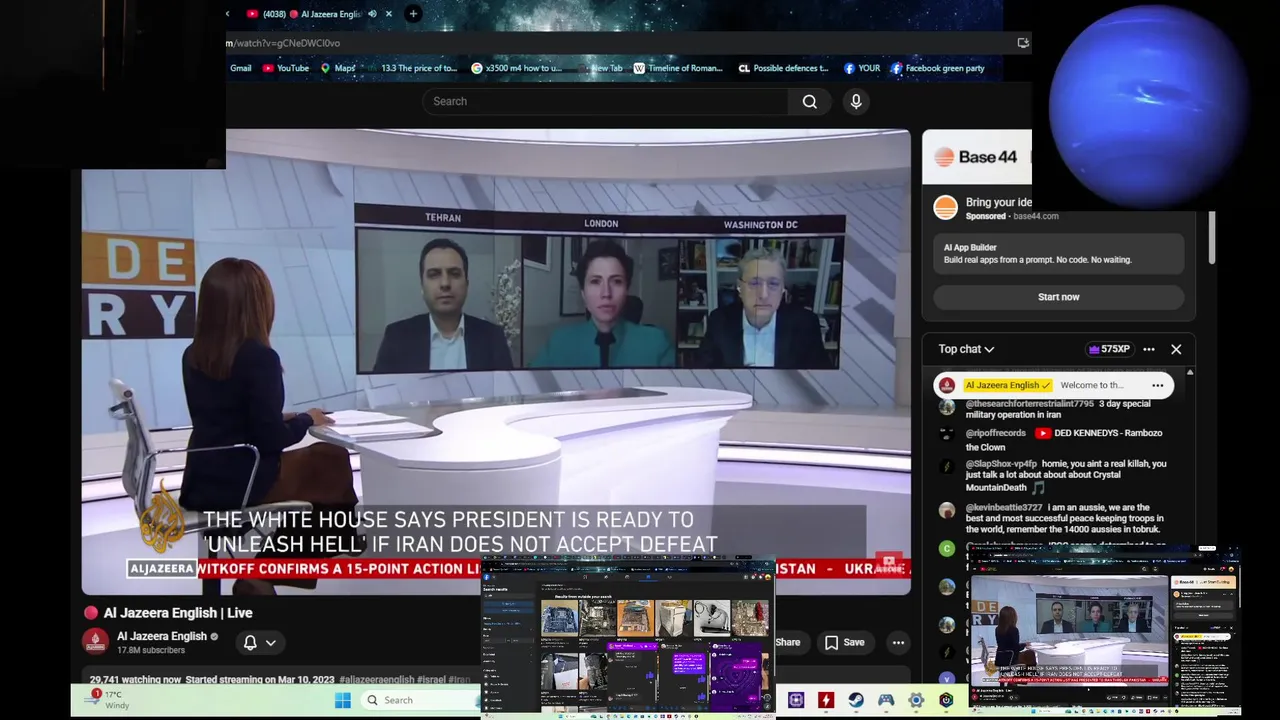
Task: Open 'x3500 m4 how to u...' bookmark
Action: click(x=516, y=68)
